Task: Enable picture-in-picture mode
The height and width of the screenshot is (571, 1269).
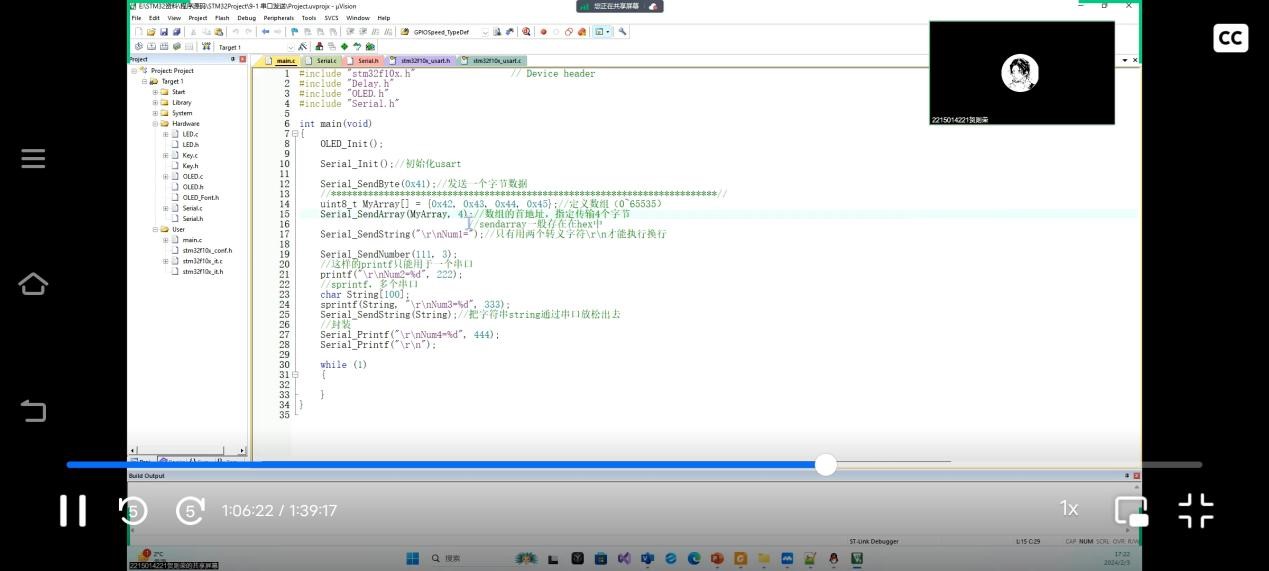Action: pyautogui.click(x=1131, y=510)
